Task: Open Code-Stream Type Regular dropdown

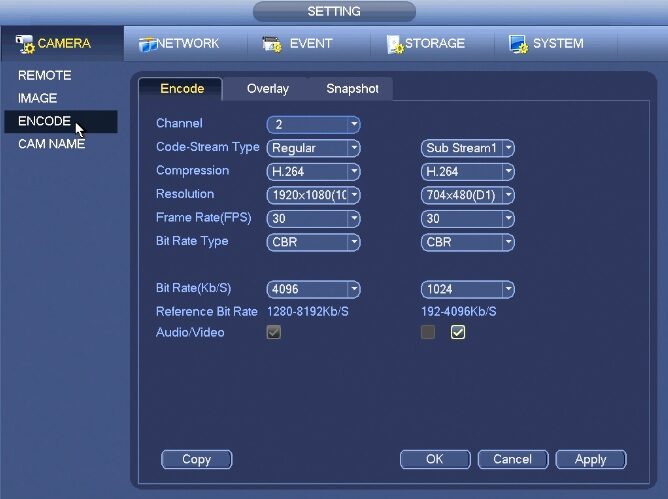Action: click(x=313, y=148)
